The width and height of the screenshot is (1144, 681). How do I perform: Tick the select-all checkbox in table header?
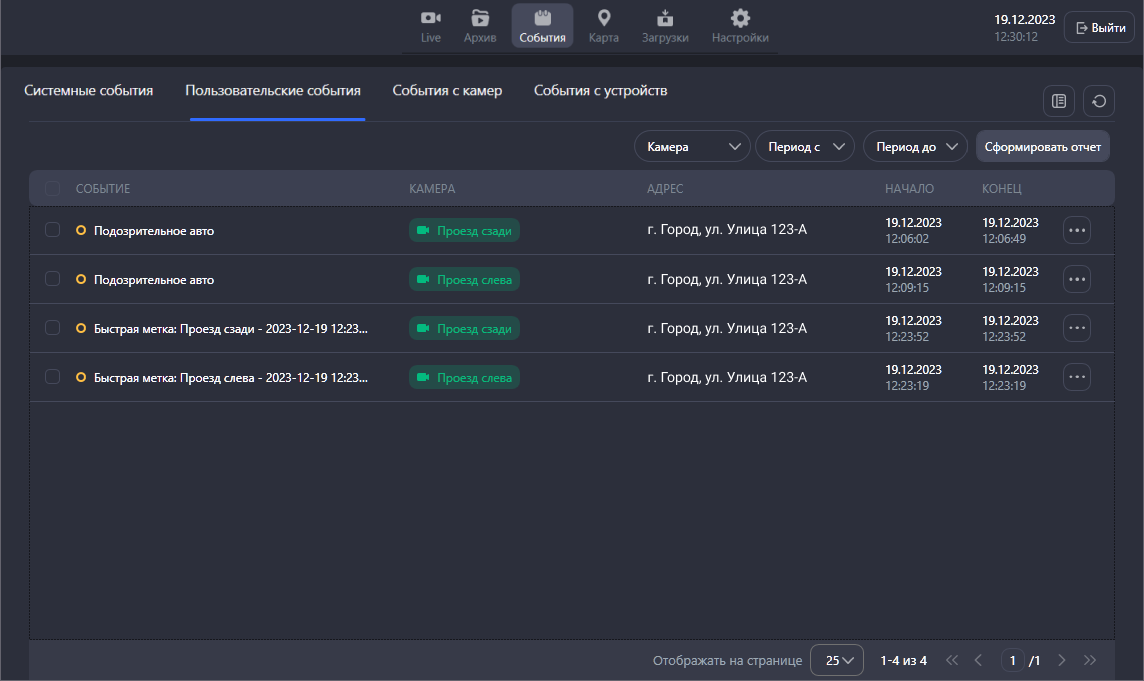pyautogui.click(x=53, y=188)
